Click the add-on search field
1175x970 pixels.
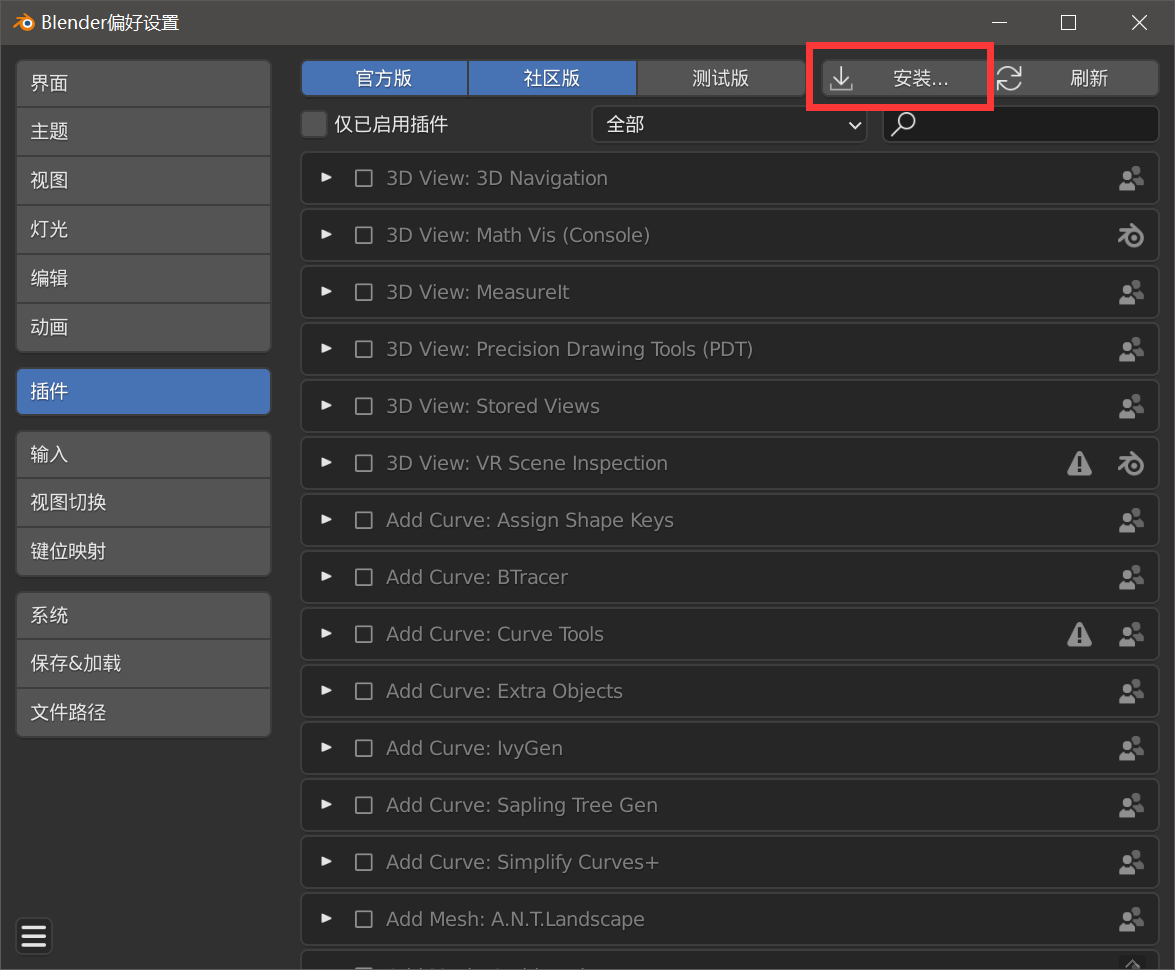(1021, 124)
